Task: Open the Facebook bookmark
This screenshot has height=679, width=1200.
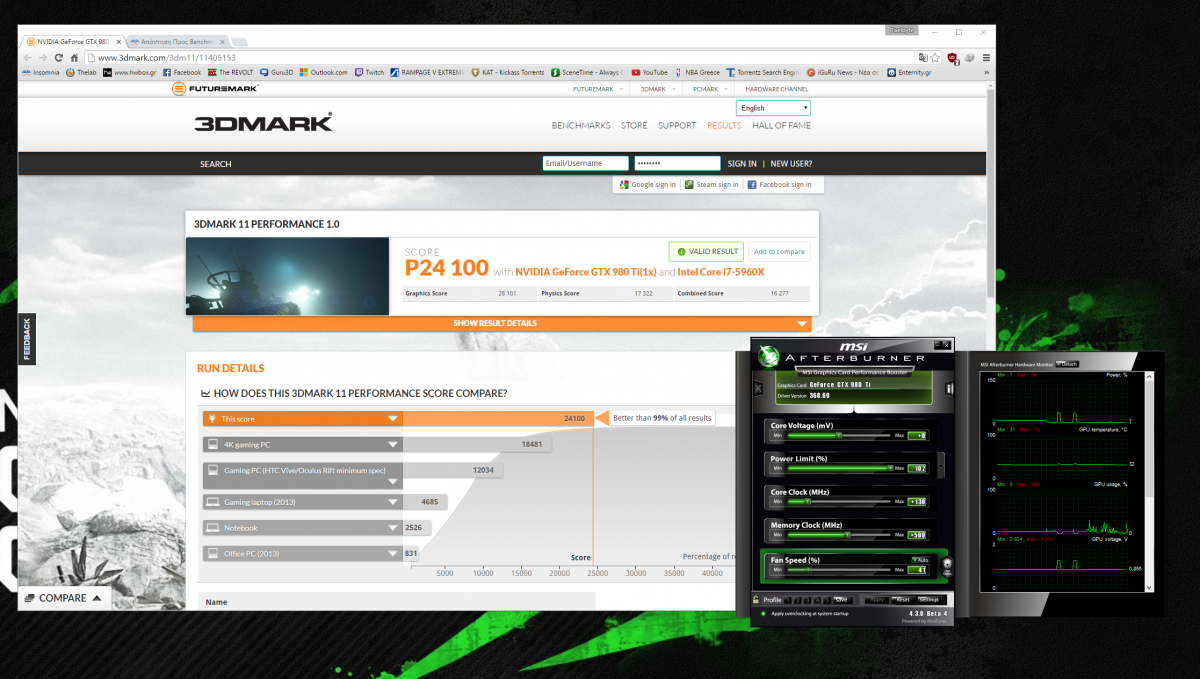Action: [182, 72]
